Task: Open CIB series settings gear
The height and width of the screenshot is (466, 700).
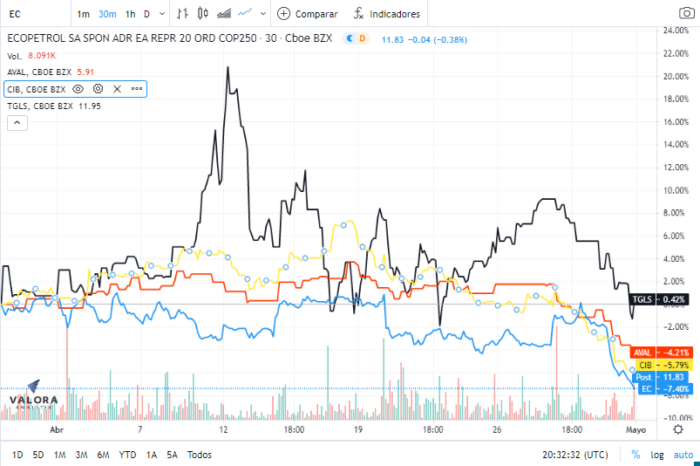Action: 98,89
